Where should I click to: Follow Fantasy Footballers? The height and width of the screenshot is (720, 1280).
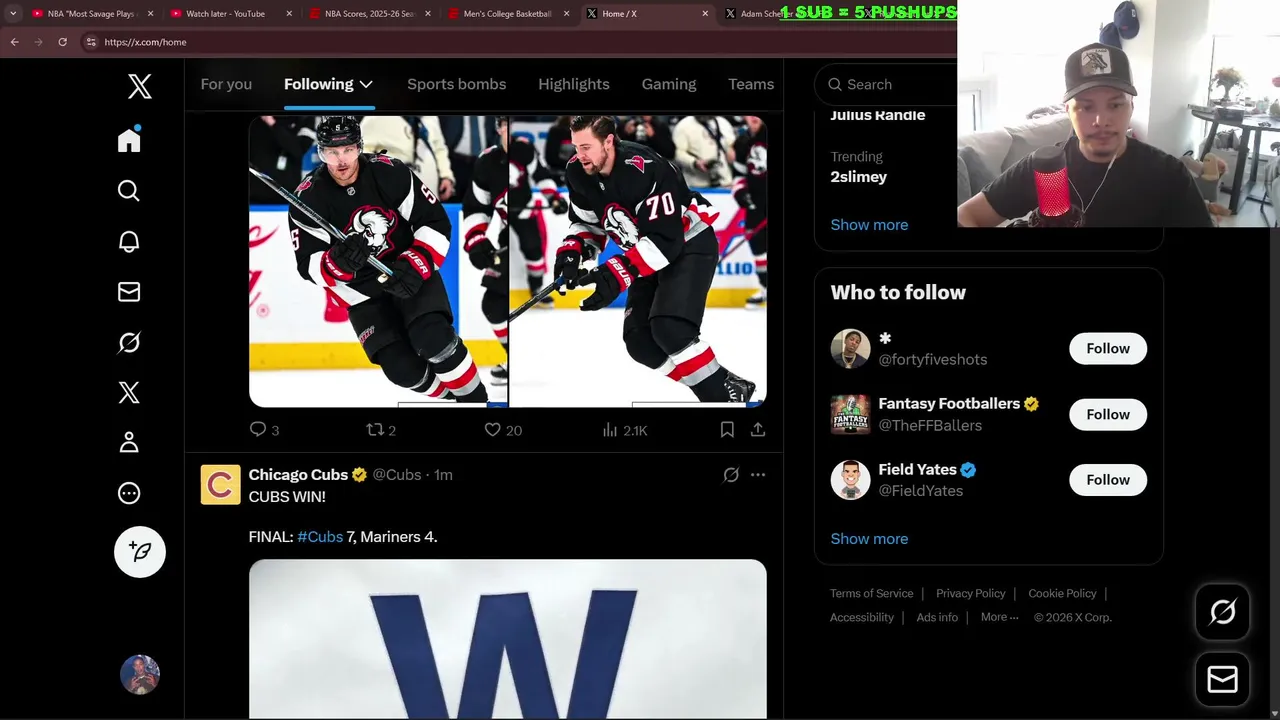(x=1108, y=414)
